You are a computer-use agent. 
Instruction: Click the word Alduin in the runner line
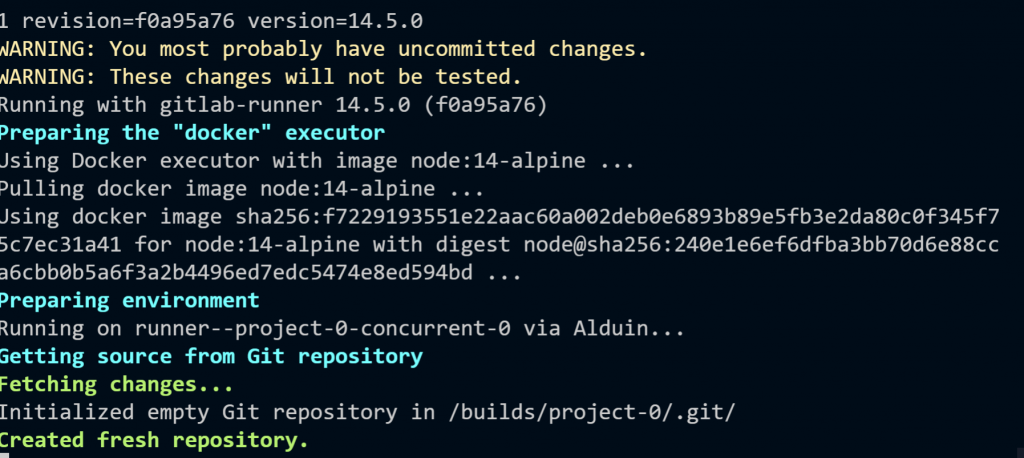pyautogui.click(x=610, y=329)
